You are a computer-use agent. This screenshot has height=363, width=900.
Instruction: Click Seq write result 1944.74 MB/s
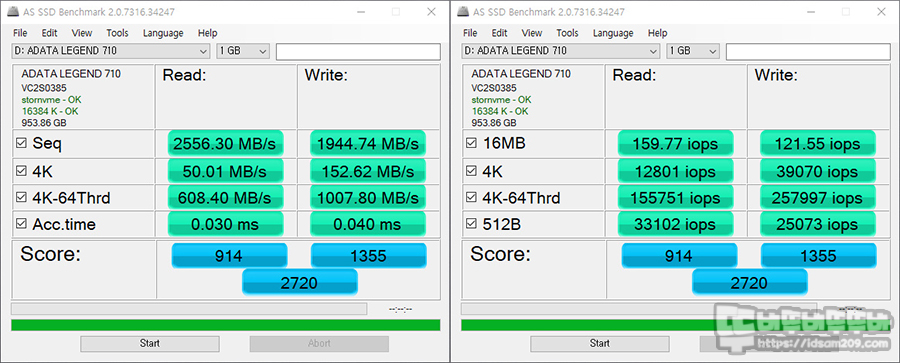point(368,144)
